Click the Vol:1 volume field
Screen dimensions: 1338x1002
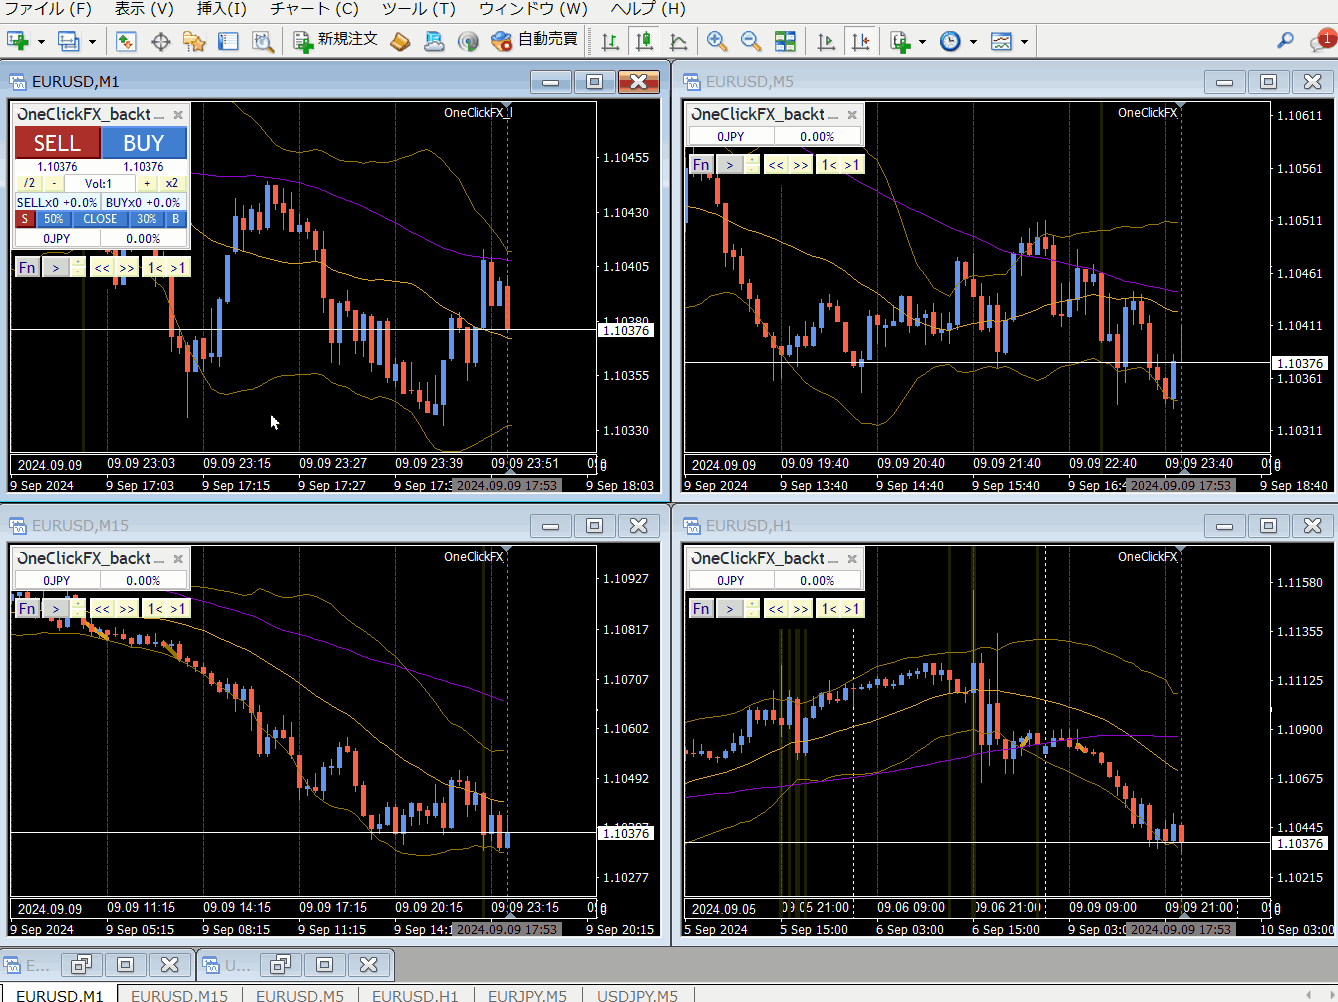(99, 184)
